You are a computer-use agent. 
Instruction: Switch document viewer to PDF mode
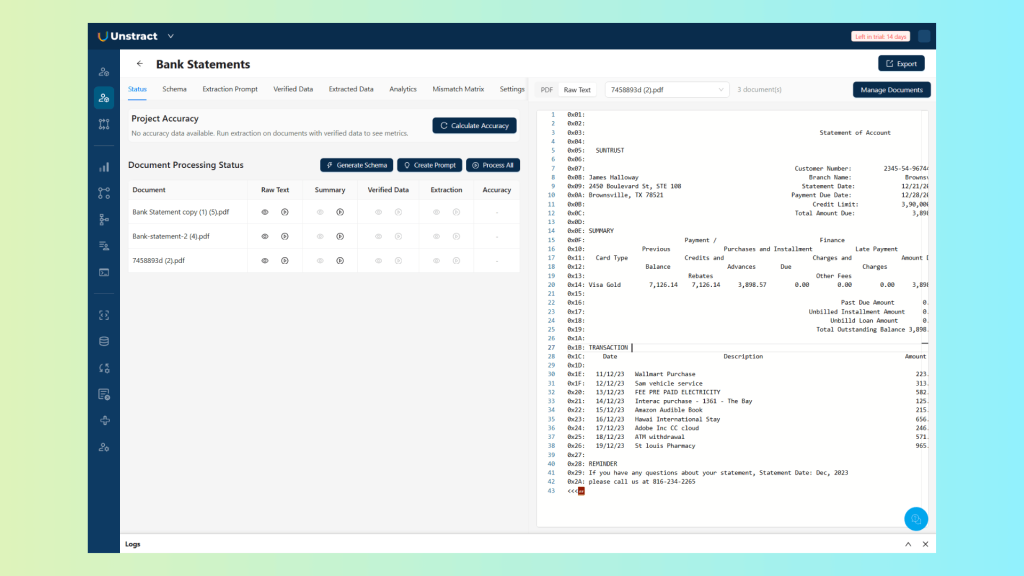[x=546, y=90]
